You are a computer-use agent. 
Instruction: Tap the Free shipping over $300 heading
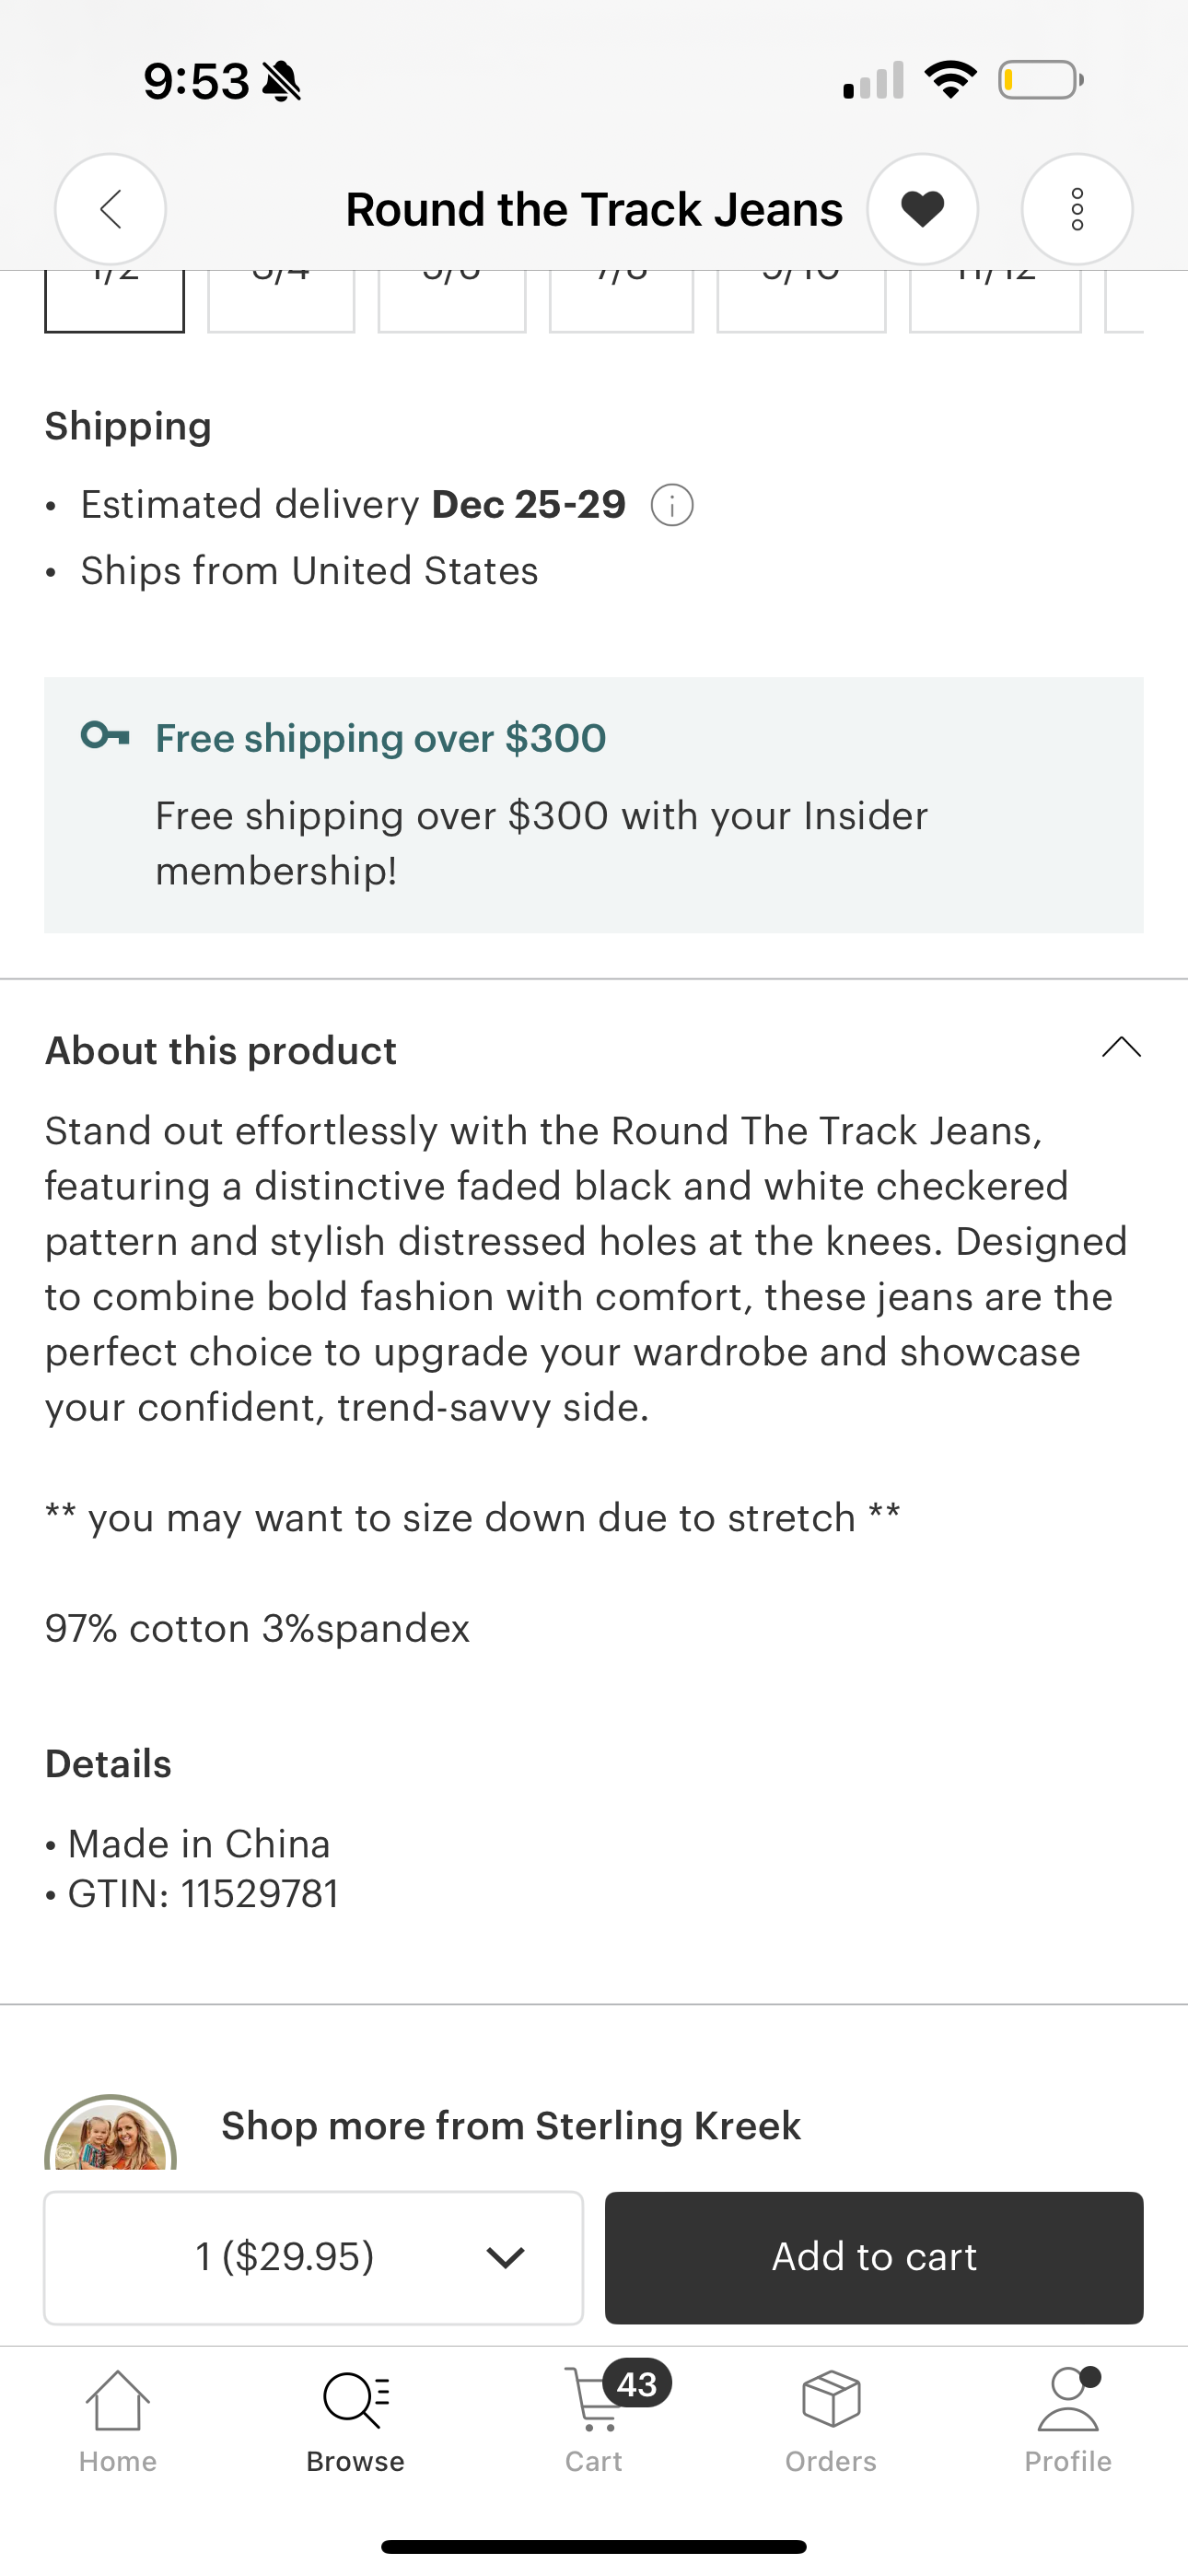380,739
